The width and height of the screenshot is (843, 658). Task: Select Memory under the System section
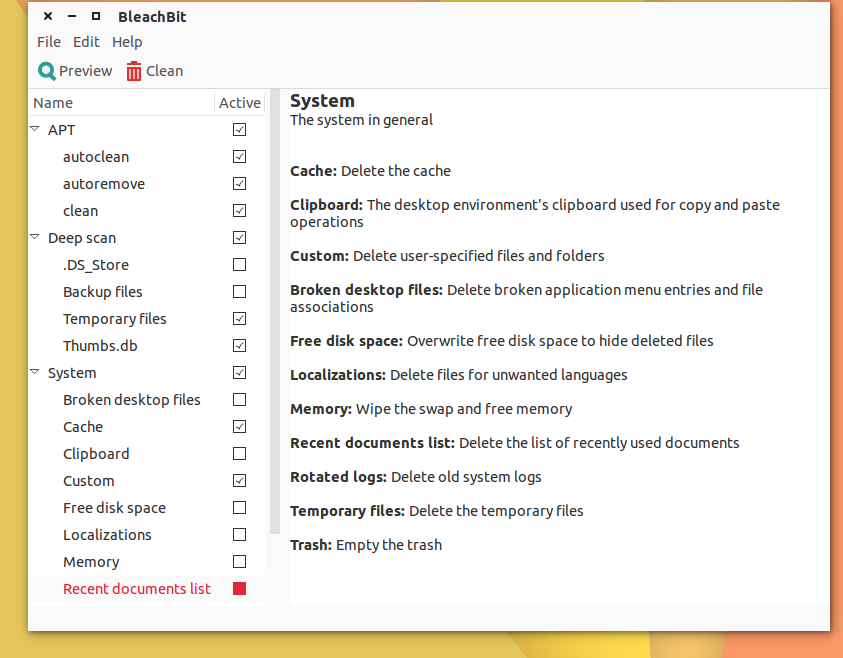pos(91,561)
